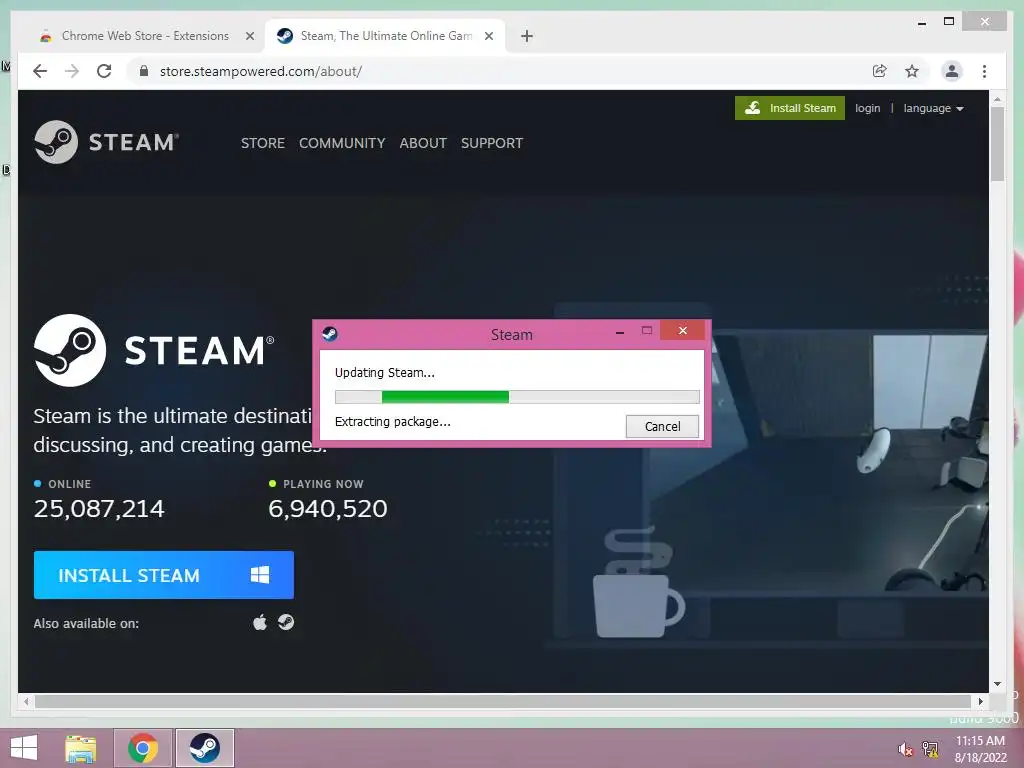The image size is (1024, 768).
Task: Click the network tray icon
Action: [931, 749]
